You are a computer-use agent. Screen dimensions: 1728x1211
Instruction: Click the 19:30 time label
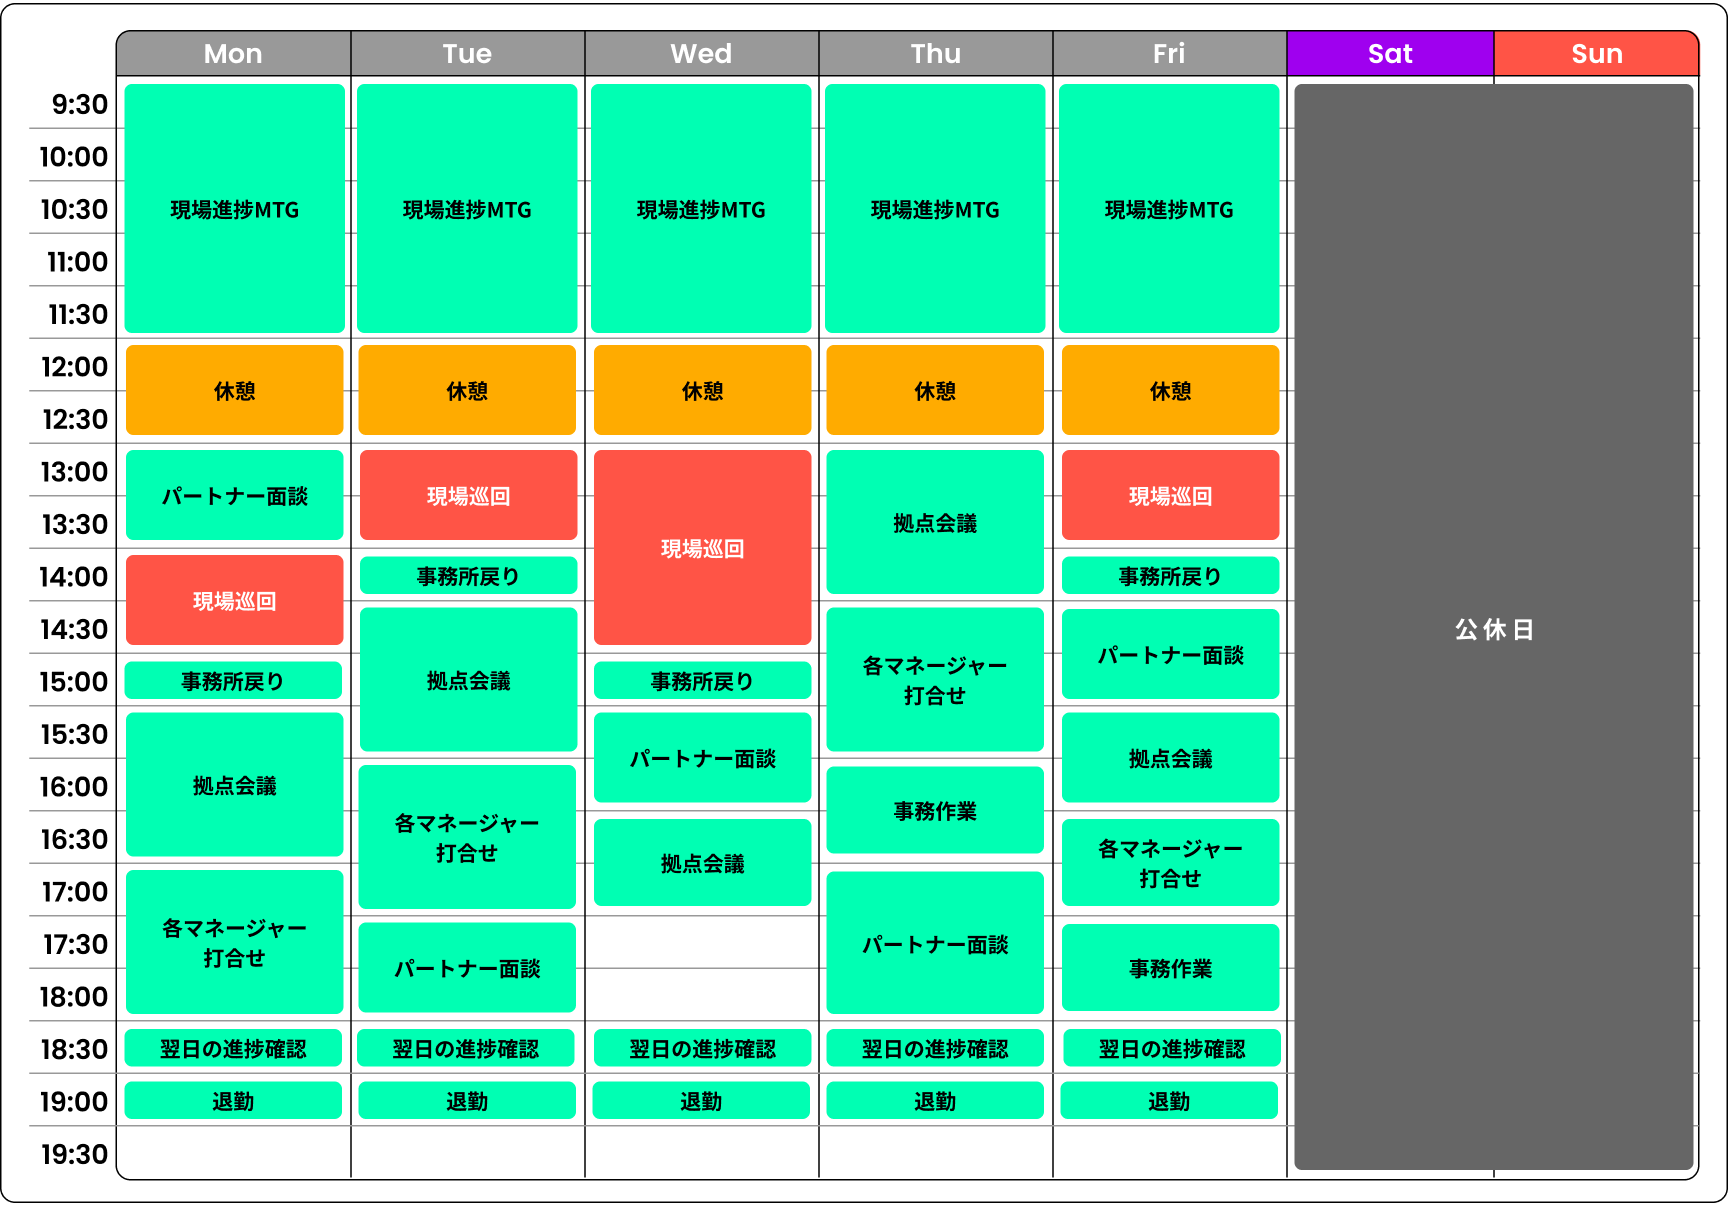[74, 1154]
